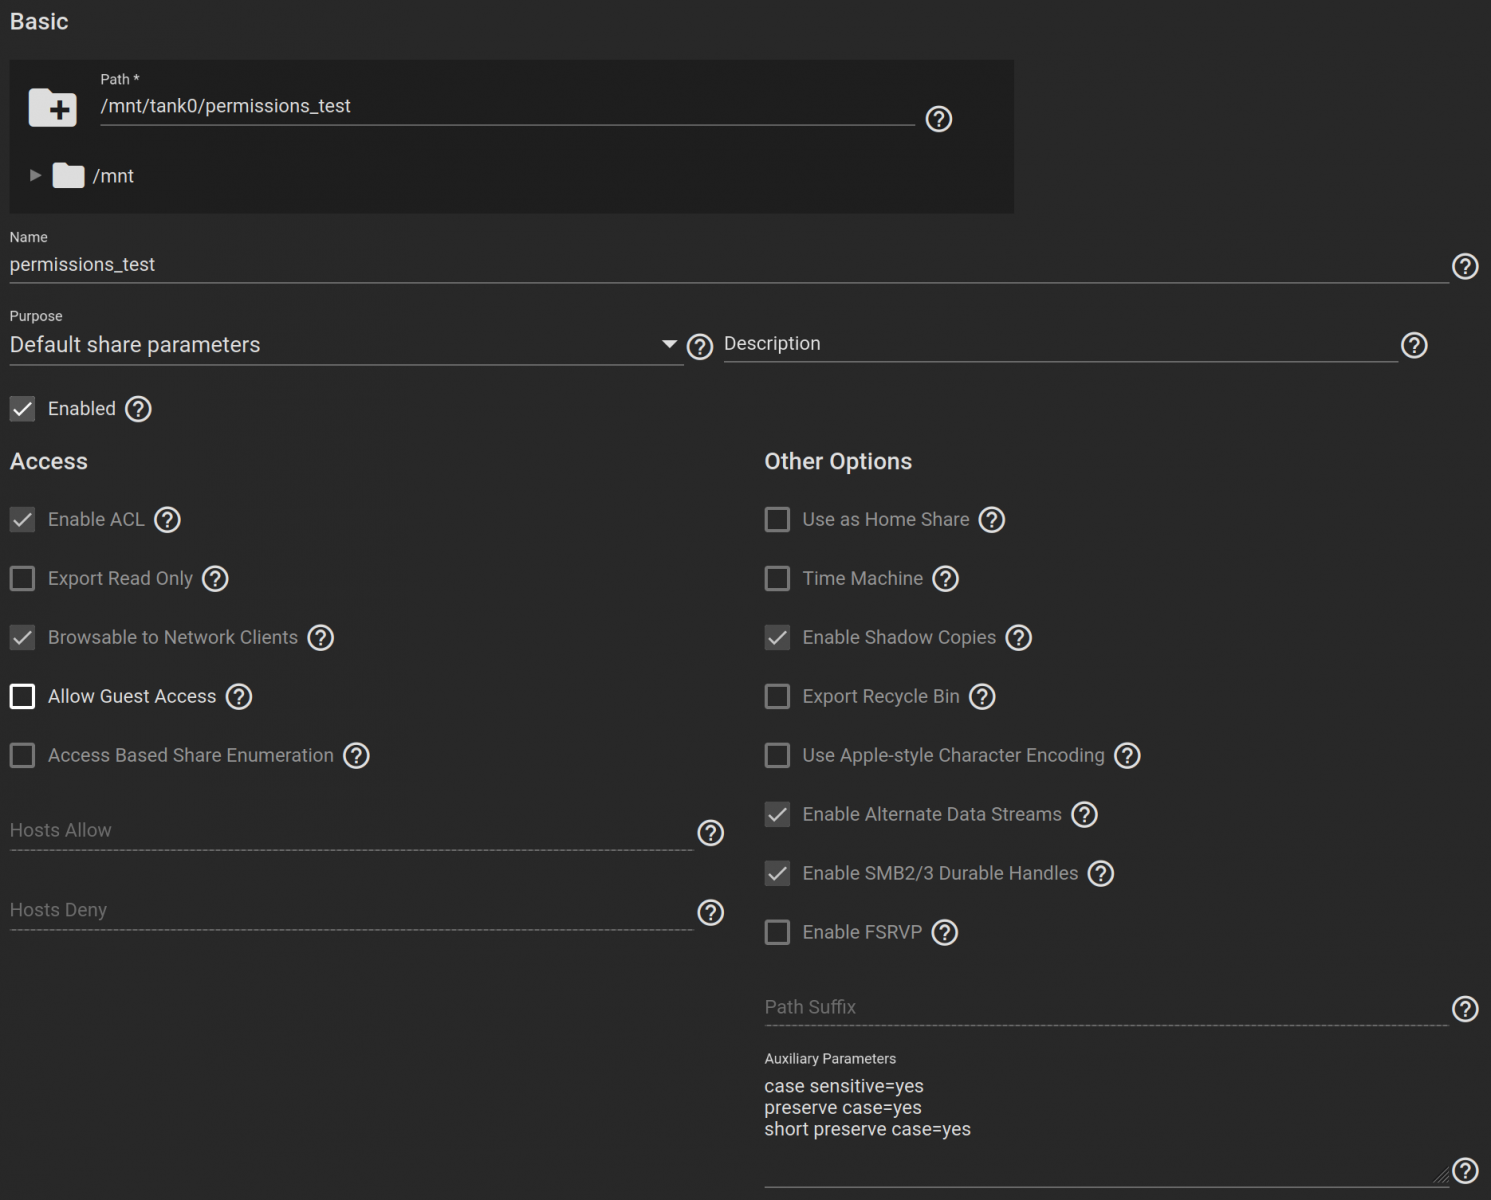Image resolution: width=1491 pixels, height=1200 pixels.
Task: Enable Allow Guest Access
Action: (x=22, y=697)
